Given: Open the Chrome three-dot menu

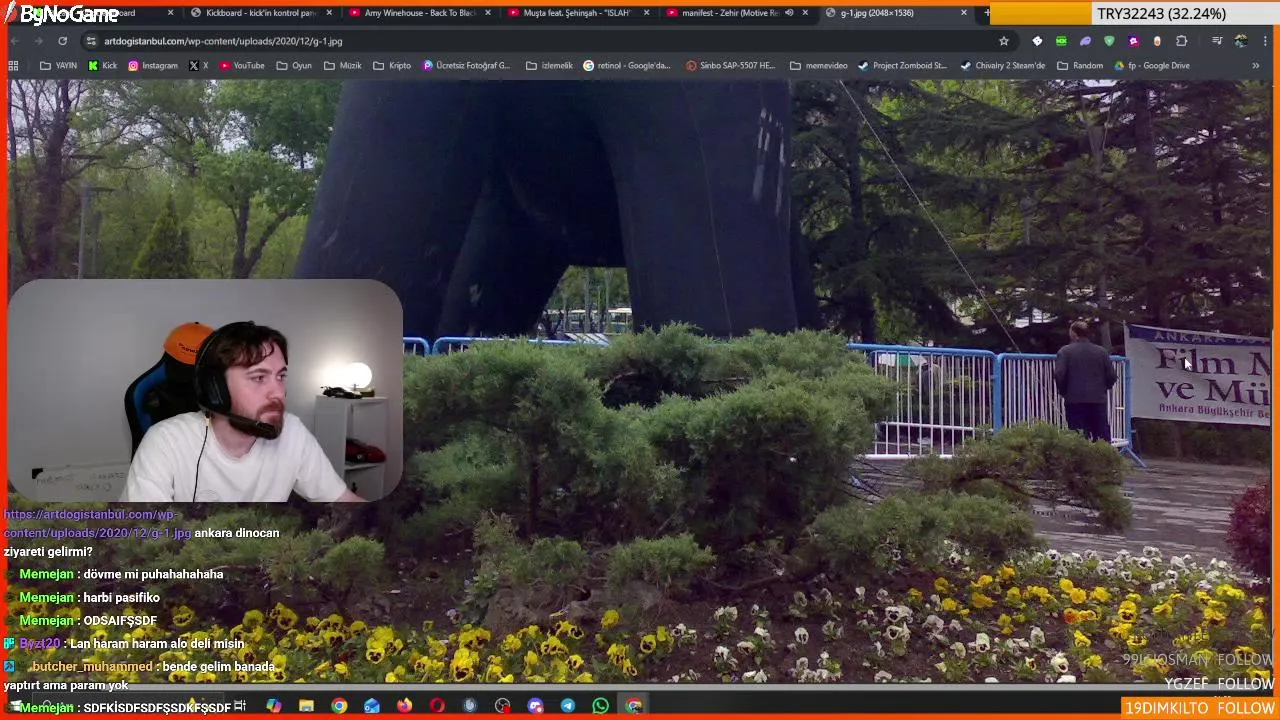Looking at the screenshot, I should [x=1265, y=41].
